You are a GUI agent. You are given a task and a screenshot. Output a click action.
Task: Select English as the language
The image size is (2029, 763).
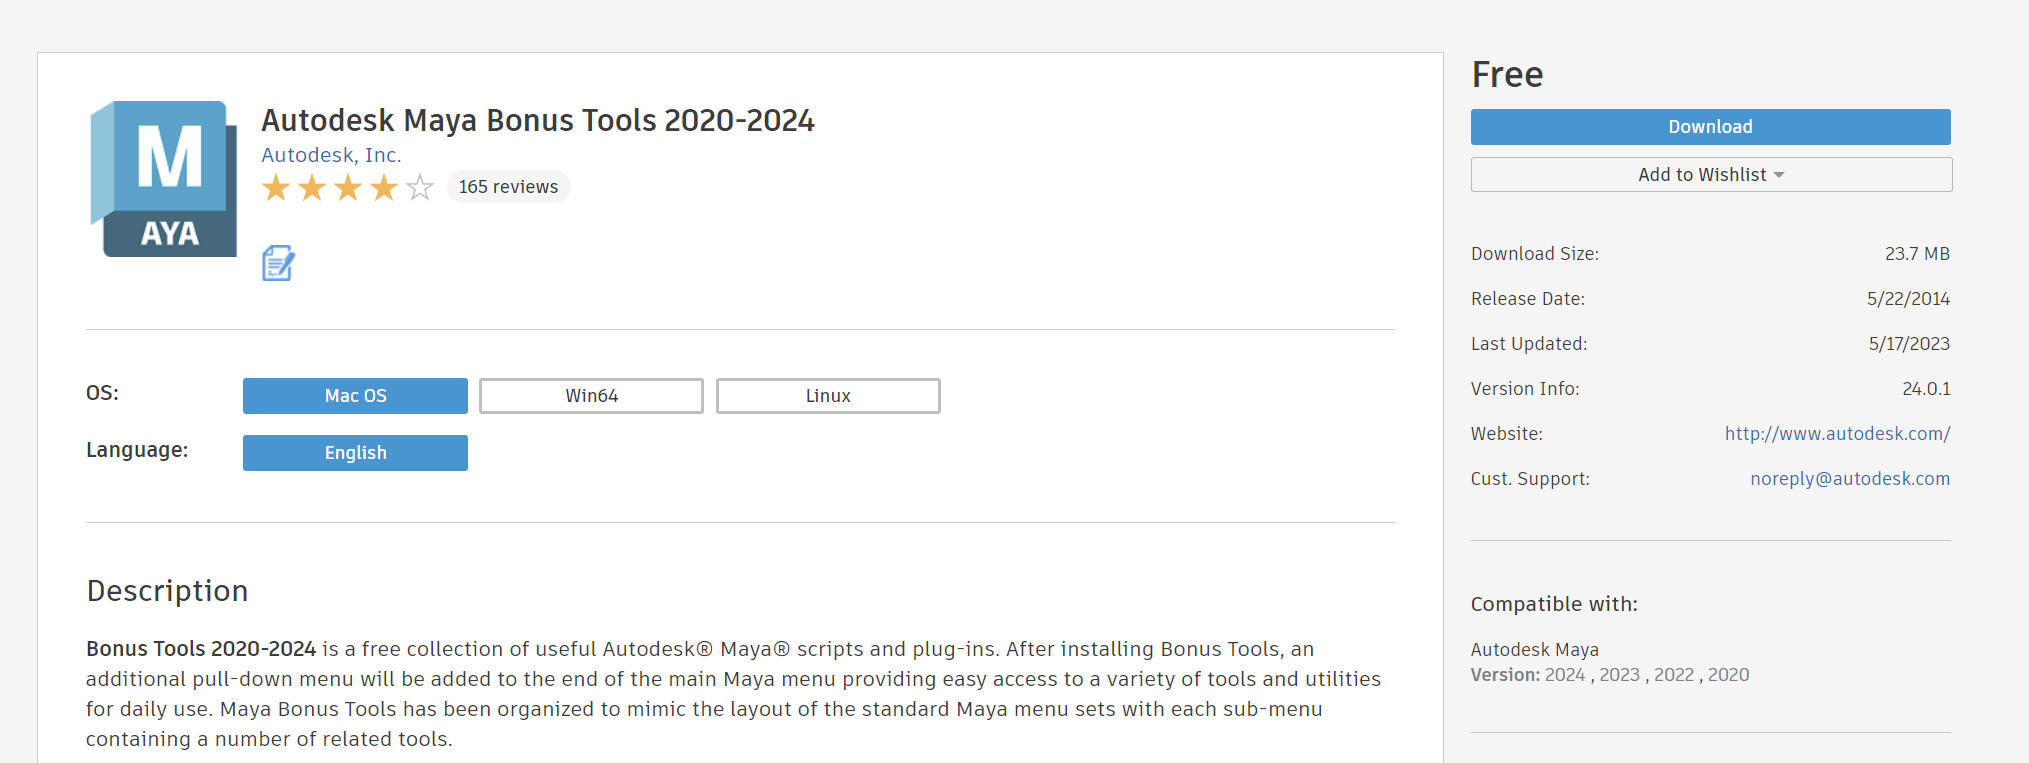point(355,453)
